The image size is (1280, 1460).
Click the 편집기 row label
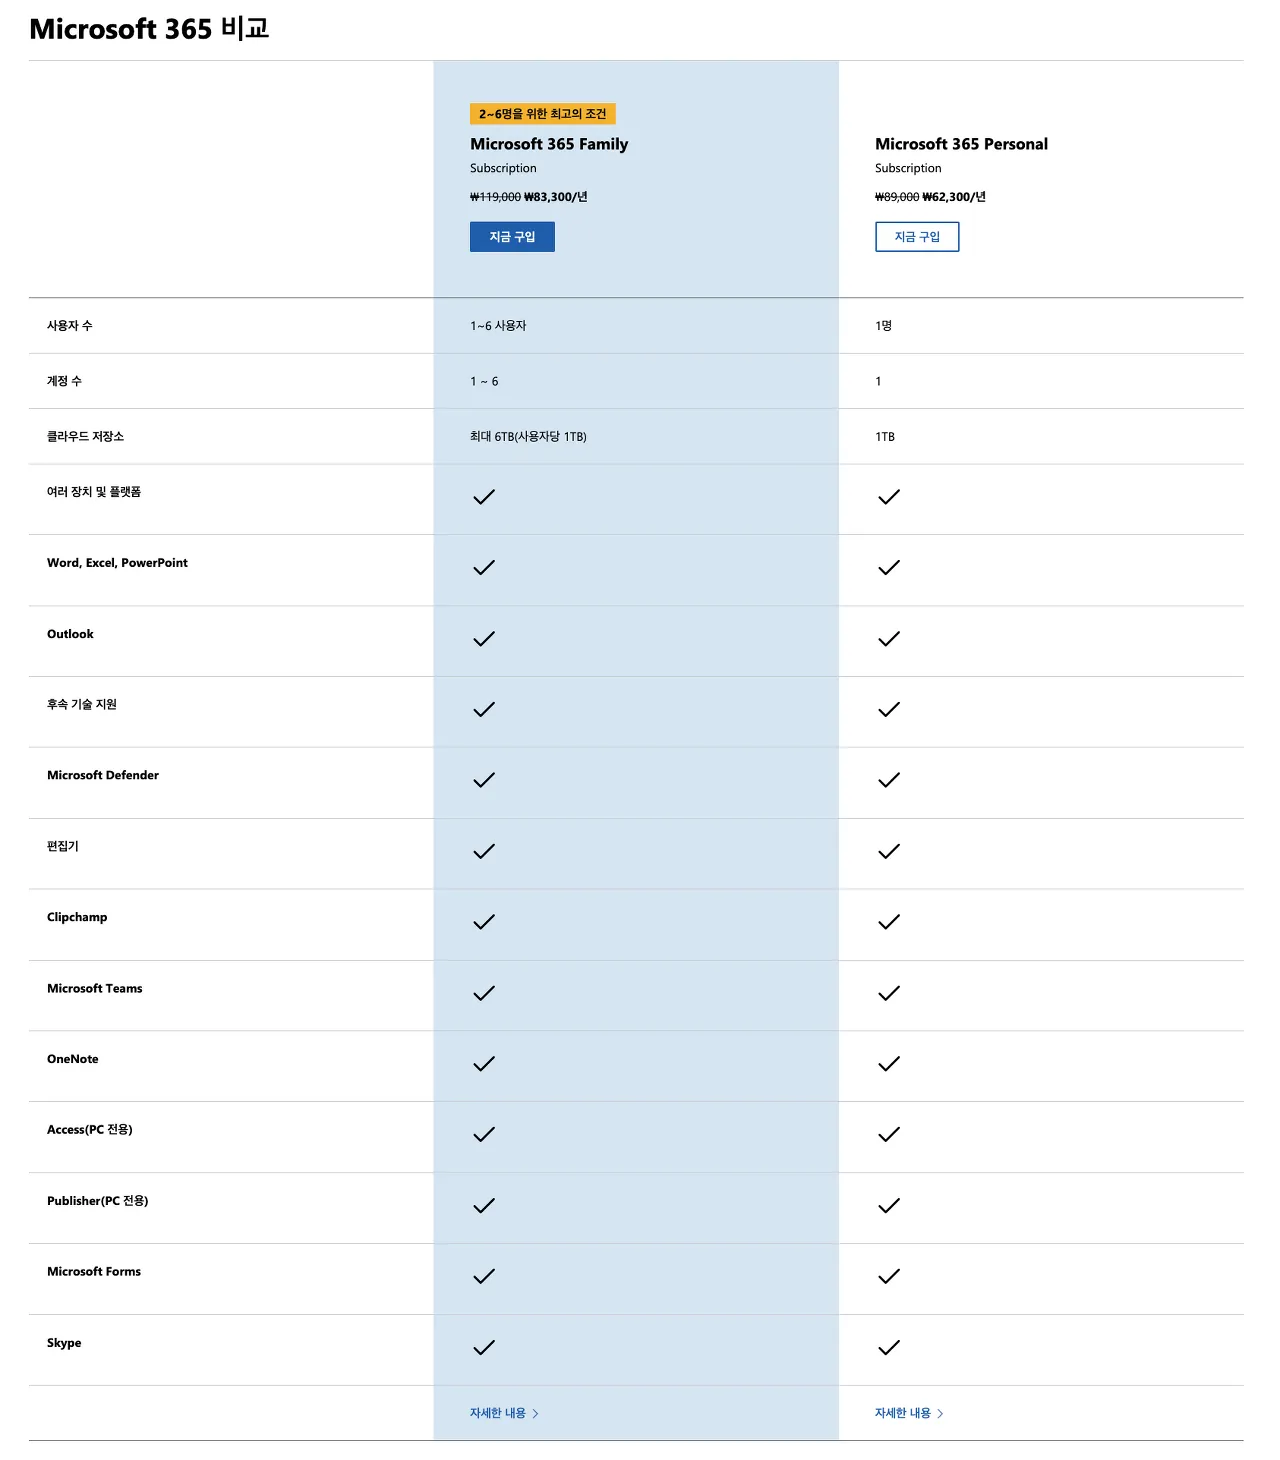coord(63,846)
